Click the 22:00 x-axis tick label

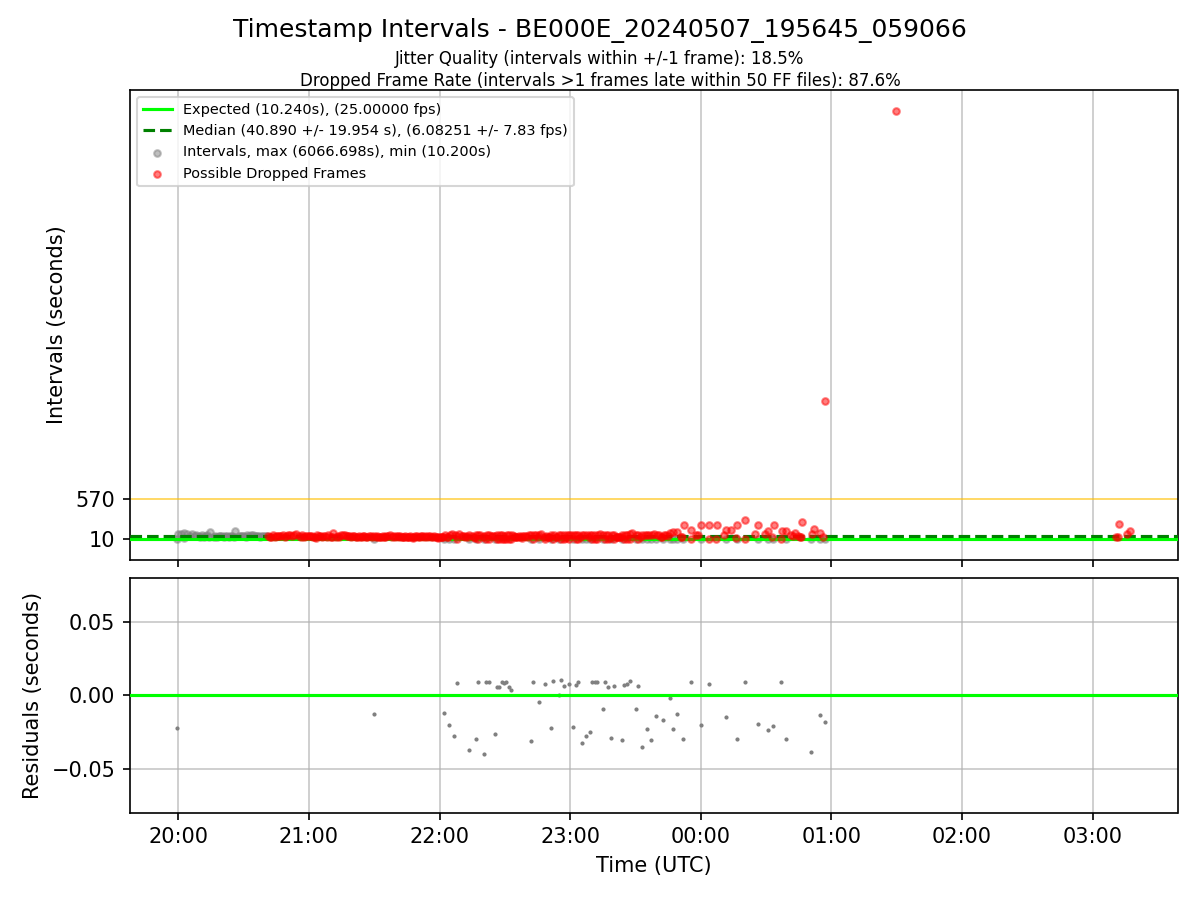(x=439, y=835)
